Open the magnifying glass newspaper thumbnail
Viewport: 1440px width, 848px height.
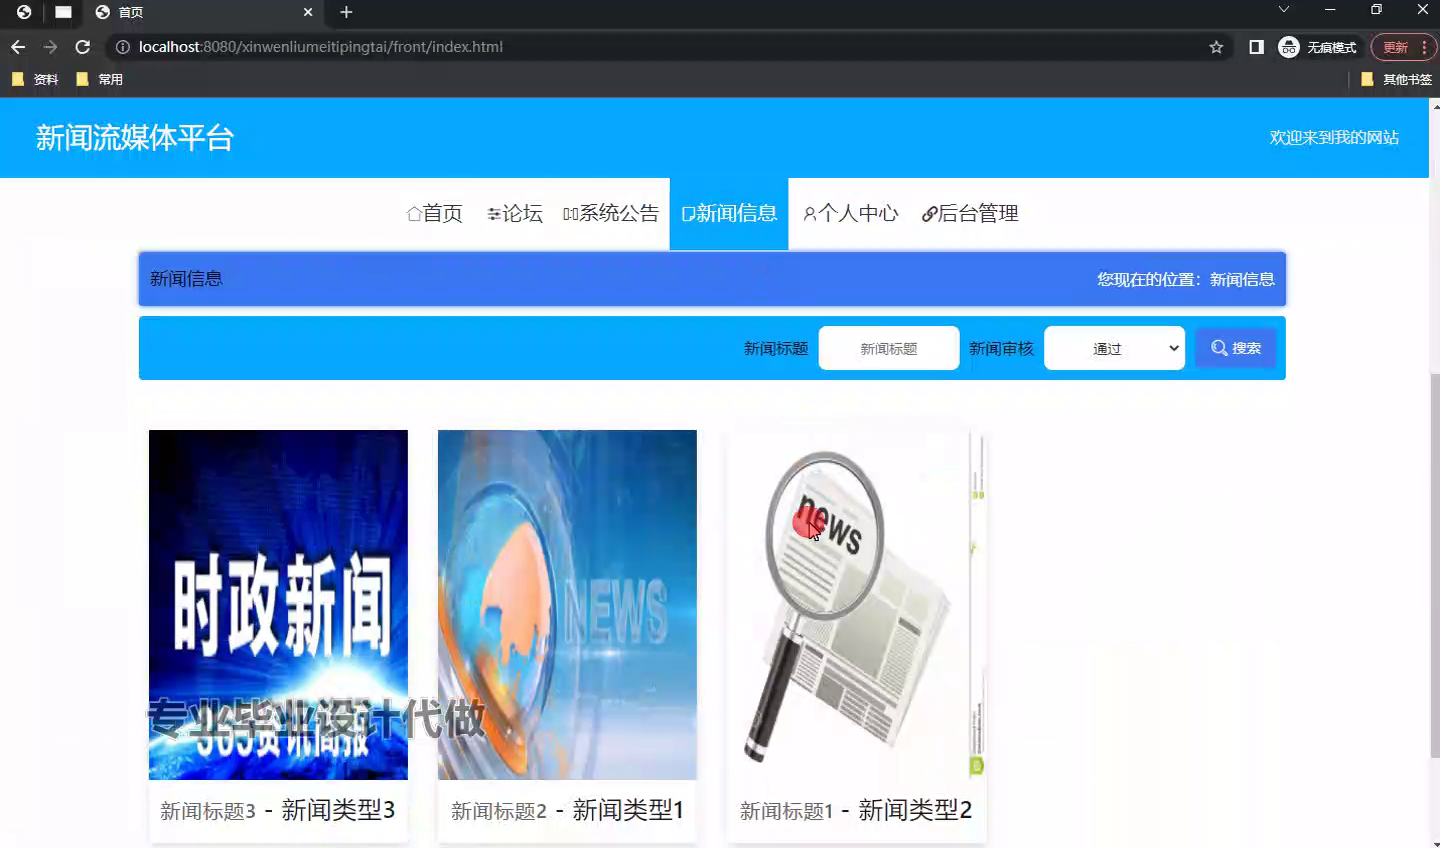click(x=857, y=604)
